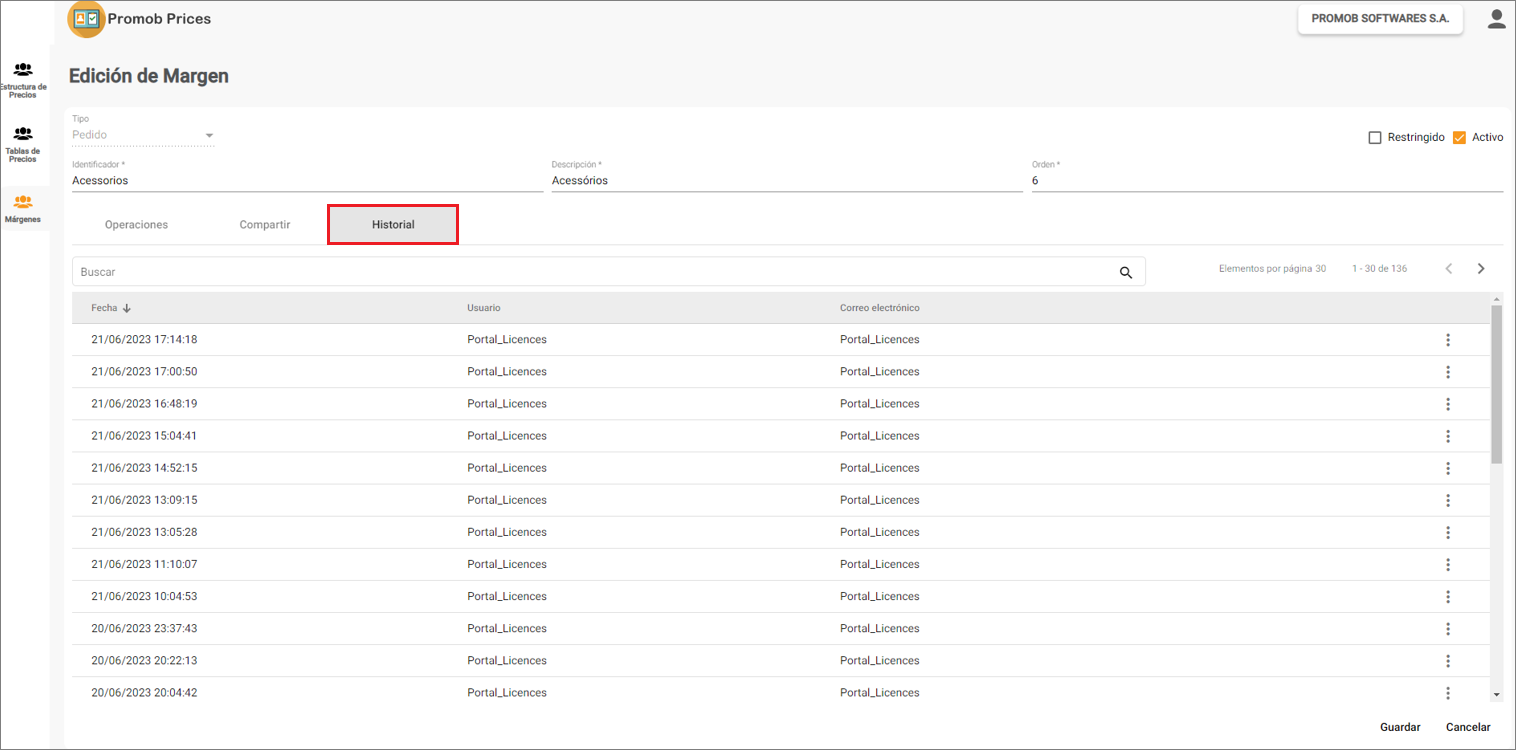The width and height of the screenshot is (1516, 750).
Task: Uncheck the Activo checkbox
Action: click(x=1459, y=137)
